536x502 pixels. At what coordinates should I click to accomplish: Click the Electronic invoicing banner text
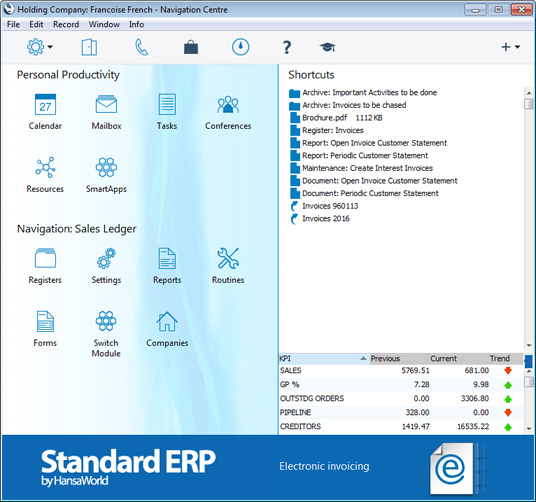pos(324,466)
